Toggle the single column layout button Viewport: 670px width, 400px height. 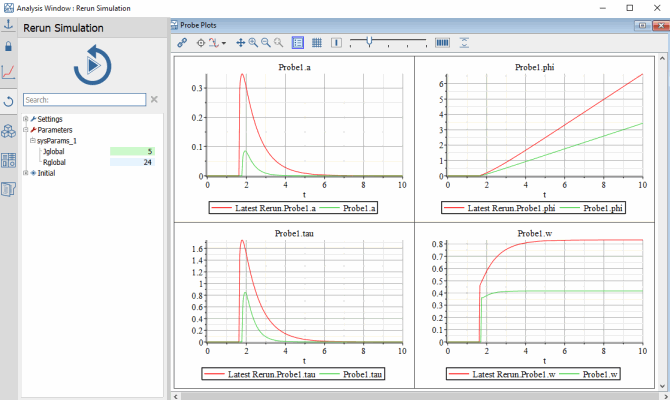pyautogui.click(x=337, y=43)
